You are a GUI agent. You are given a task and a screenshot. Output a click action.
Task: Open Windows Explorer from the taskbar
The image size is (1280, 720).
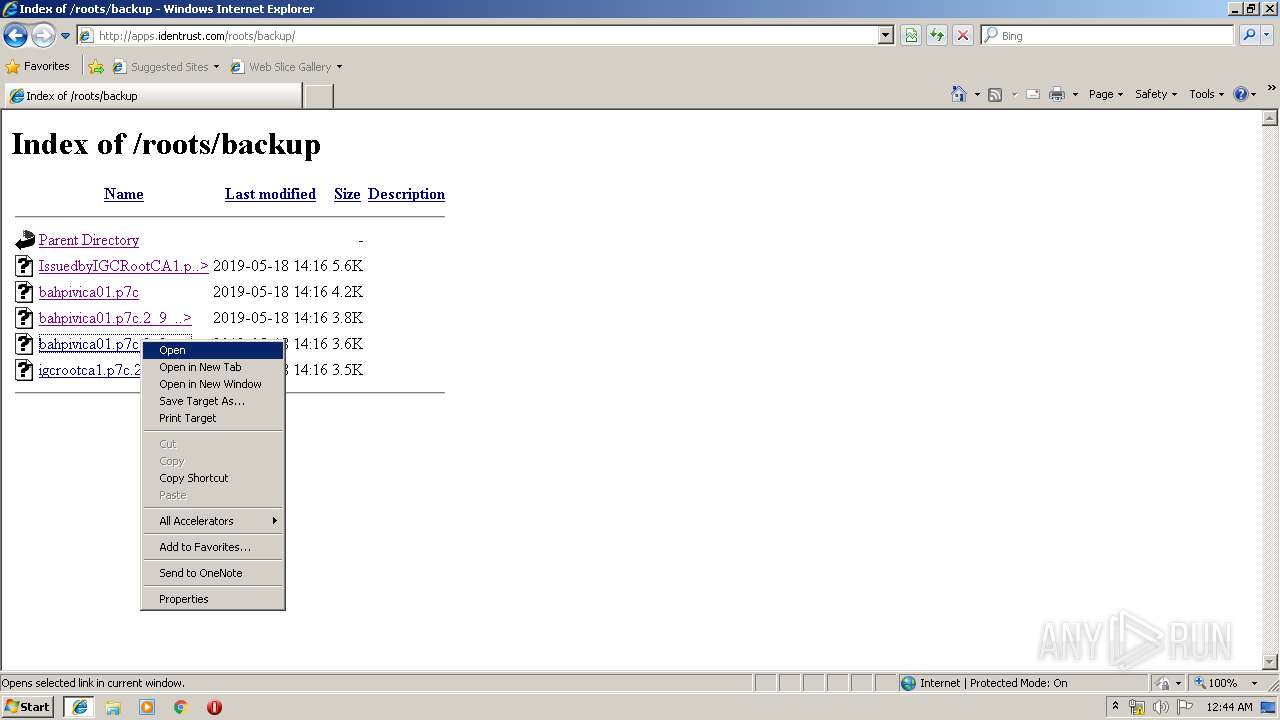tap(113, 707)
